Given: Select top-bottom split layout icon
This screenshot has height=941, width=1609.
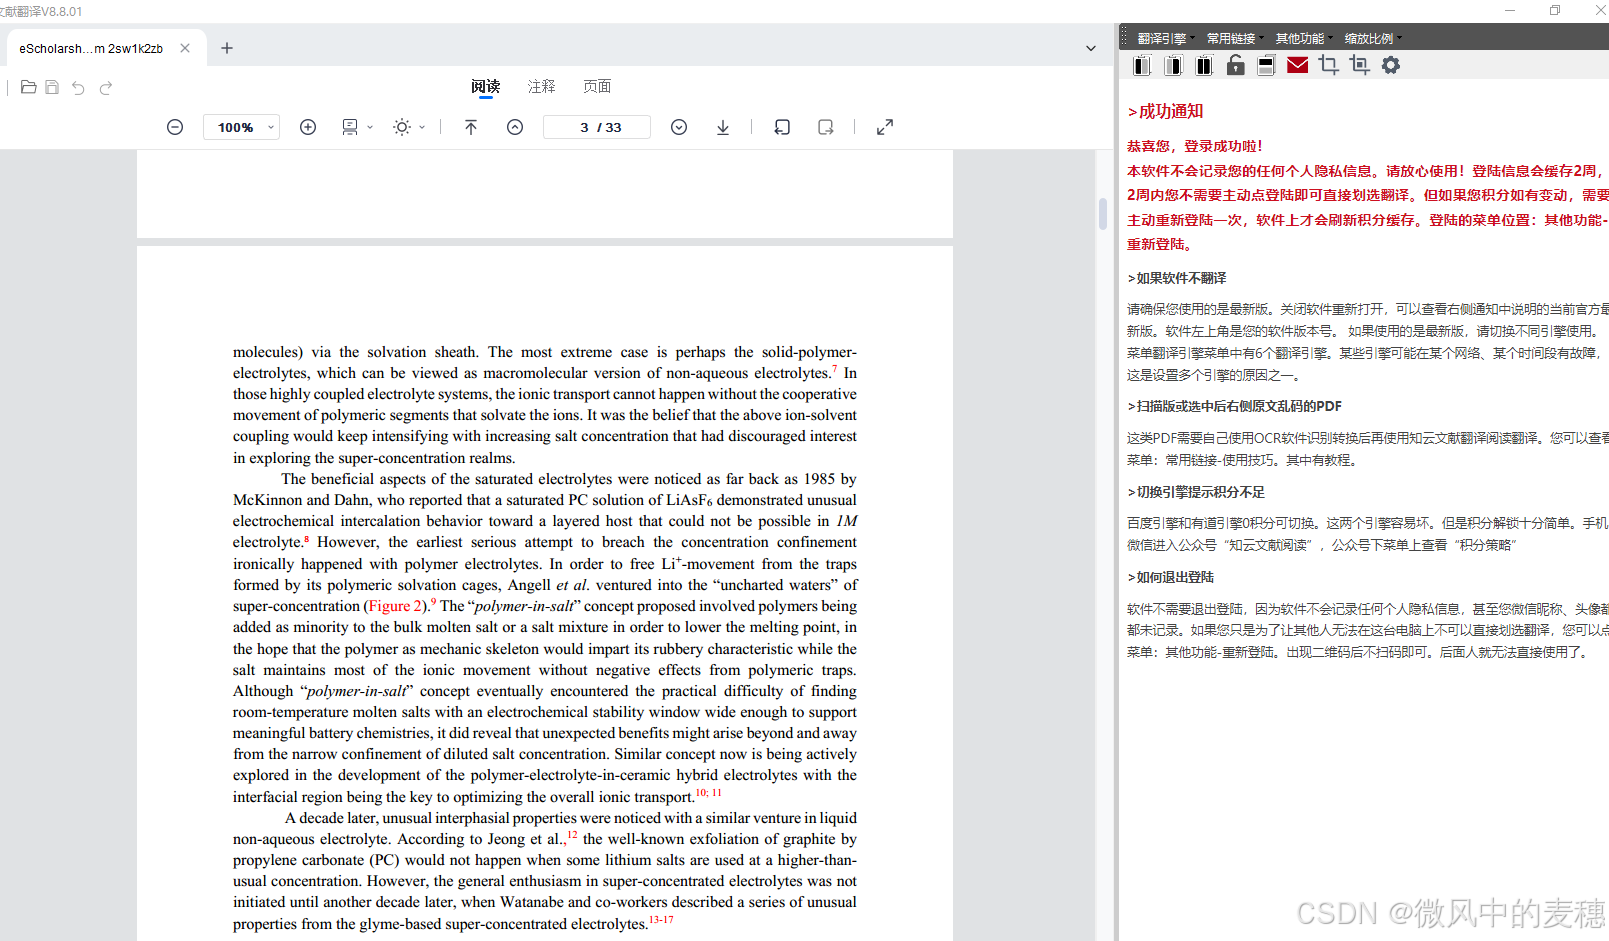Looking at the screenshot, I should tap(1266, 66).
